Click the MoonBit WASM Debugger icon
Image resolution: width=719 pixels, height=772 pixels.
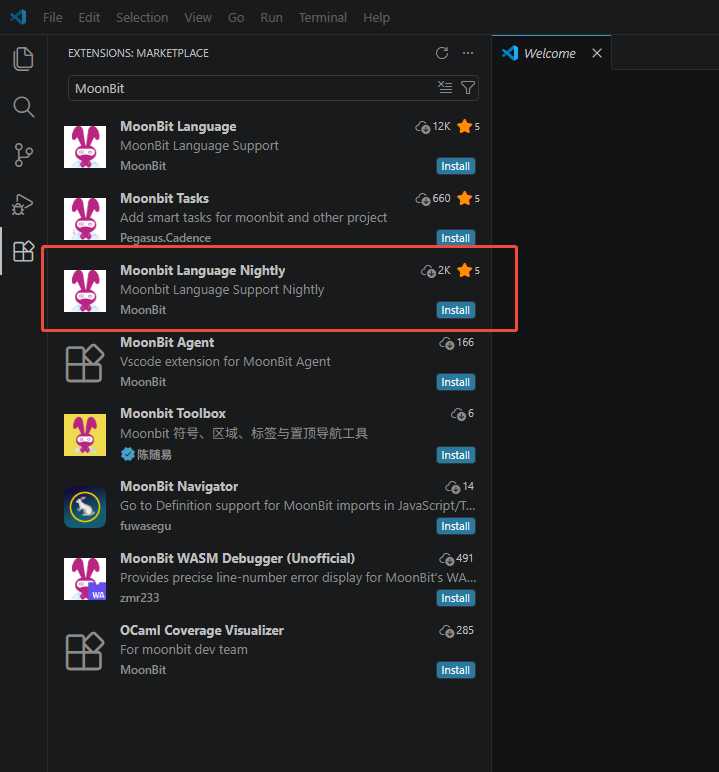tap(85, 579)
